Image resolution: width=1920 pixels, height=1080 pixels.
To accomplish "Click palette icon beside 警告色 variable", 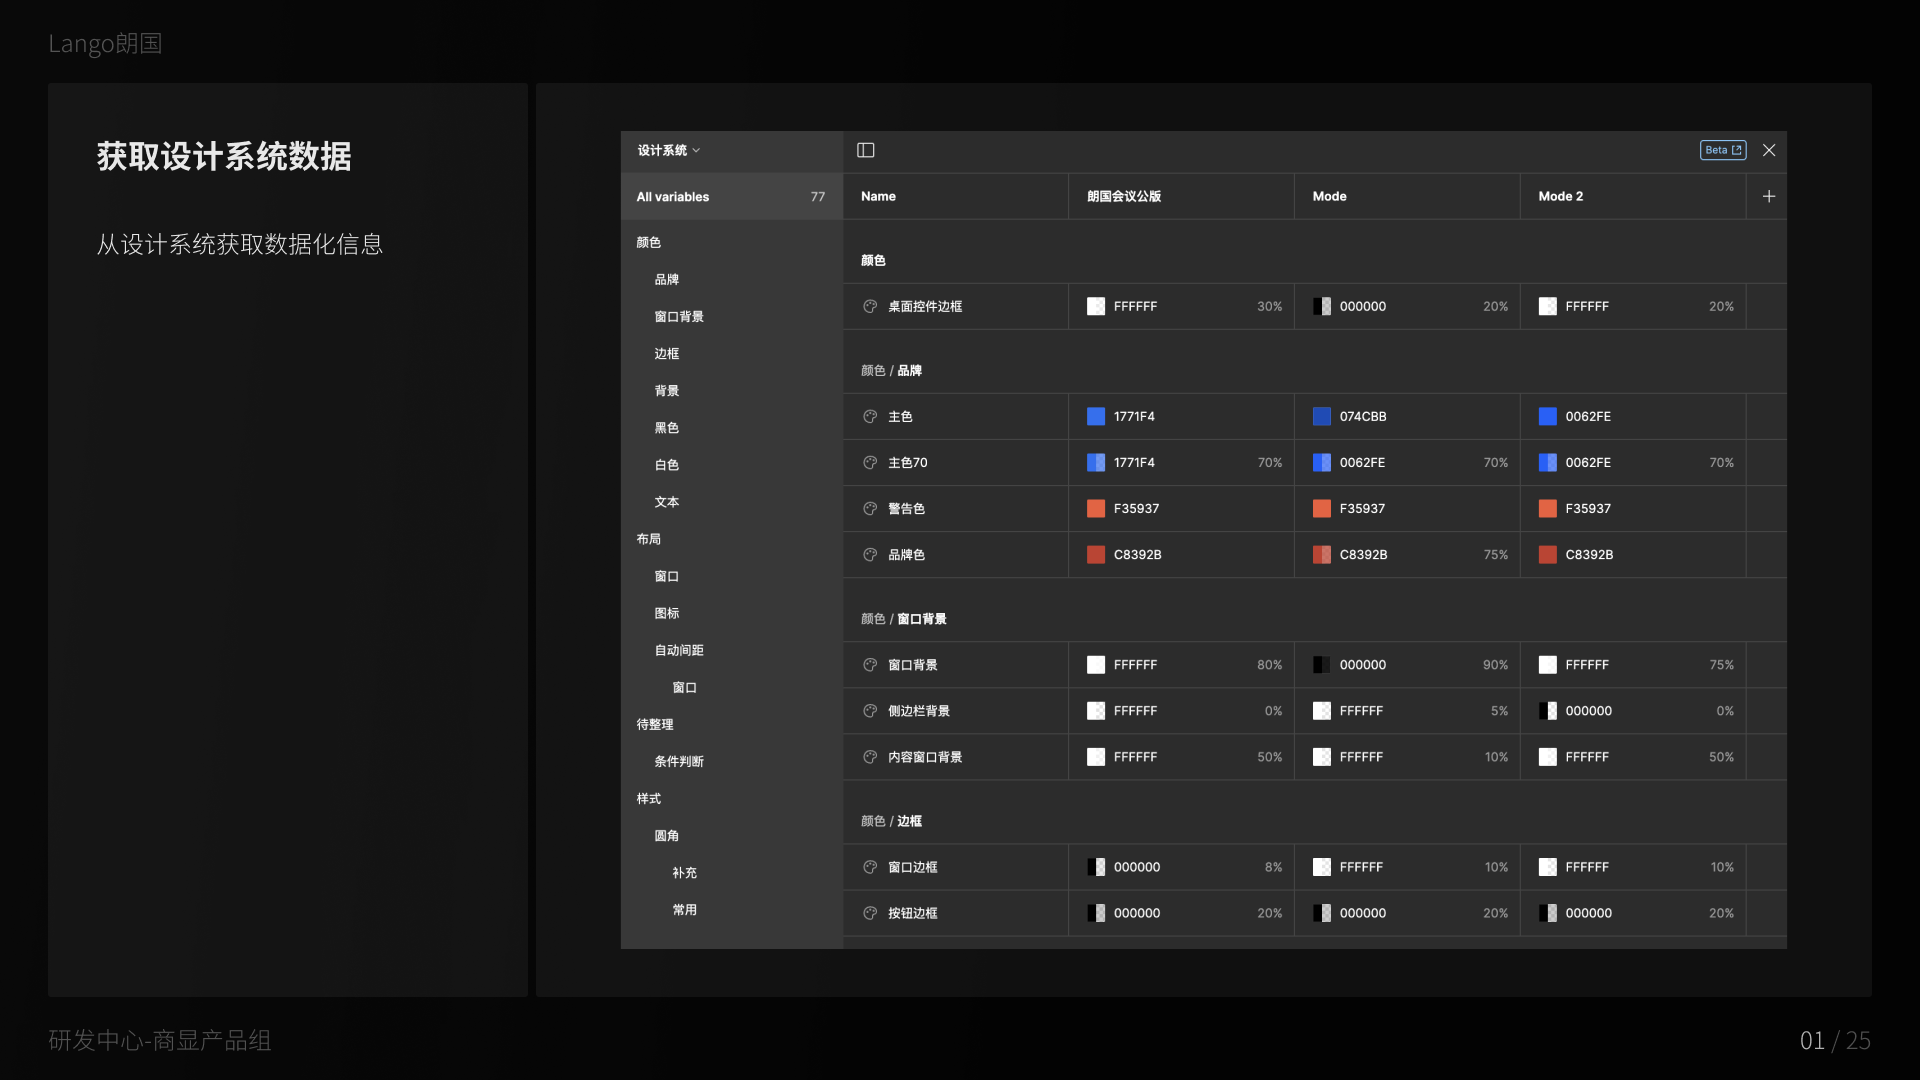I will tap(870, 508).
